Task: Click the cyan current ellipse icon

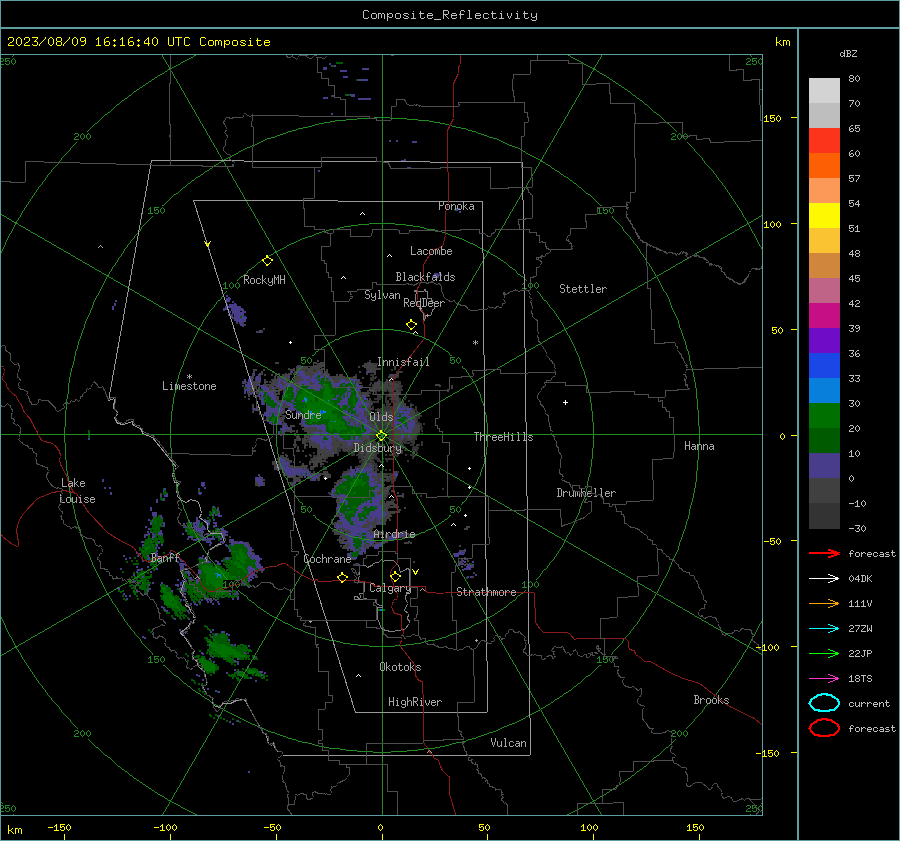Action: (824, 703)
